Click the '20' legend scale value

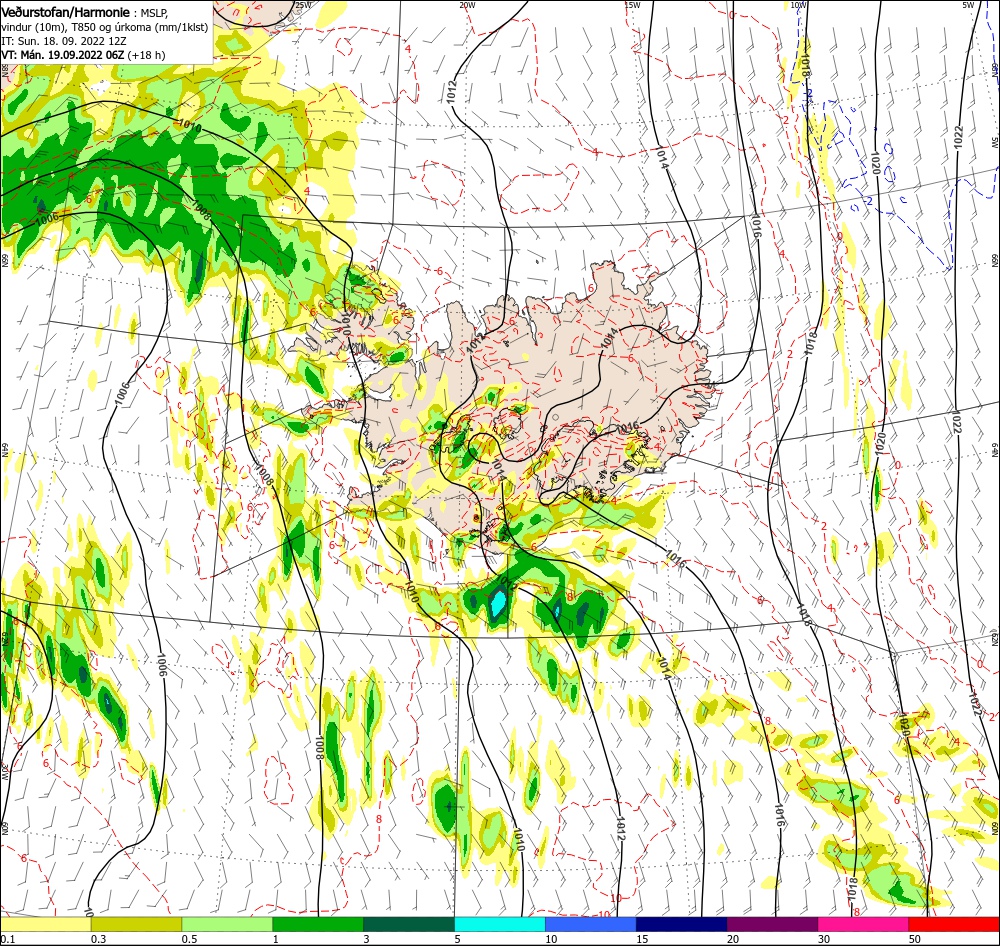tap(733, 939)
